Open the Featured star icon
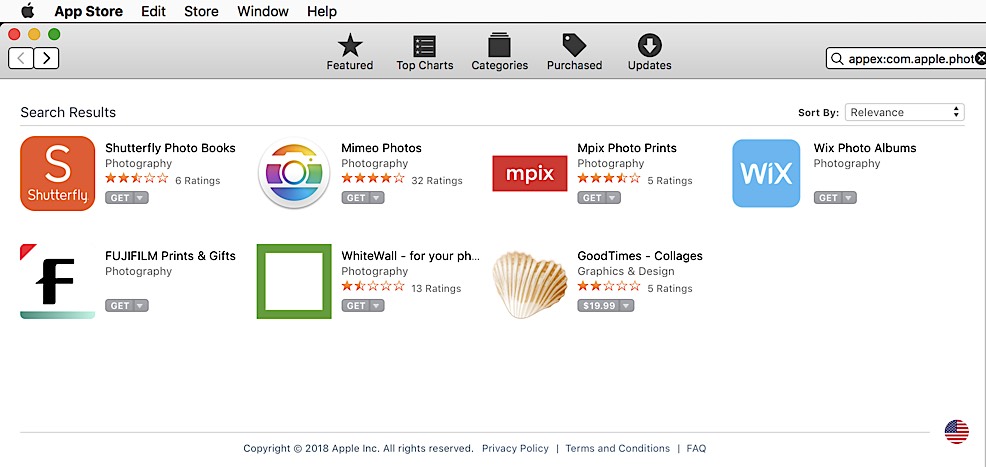 (x=349, y=46)
